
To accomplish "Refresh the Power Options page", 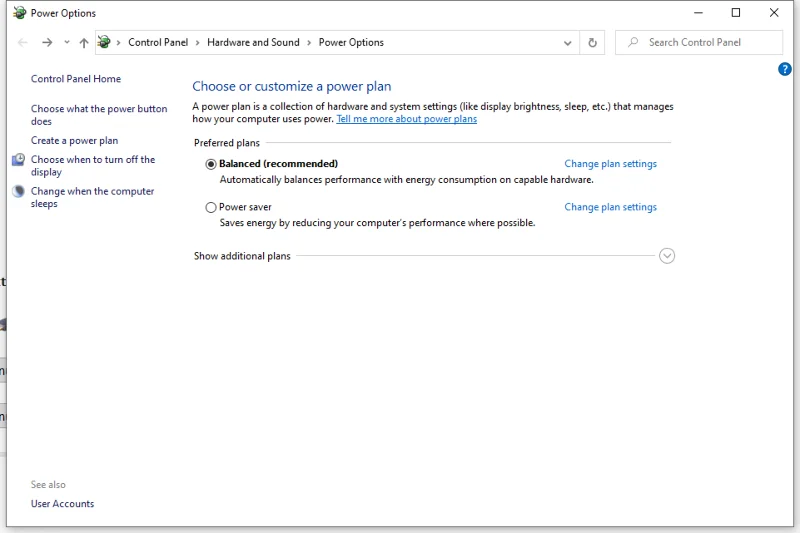I will pos(592,43).
